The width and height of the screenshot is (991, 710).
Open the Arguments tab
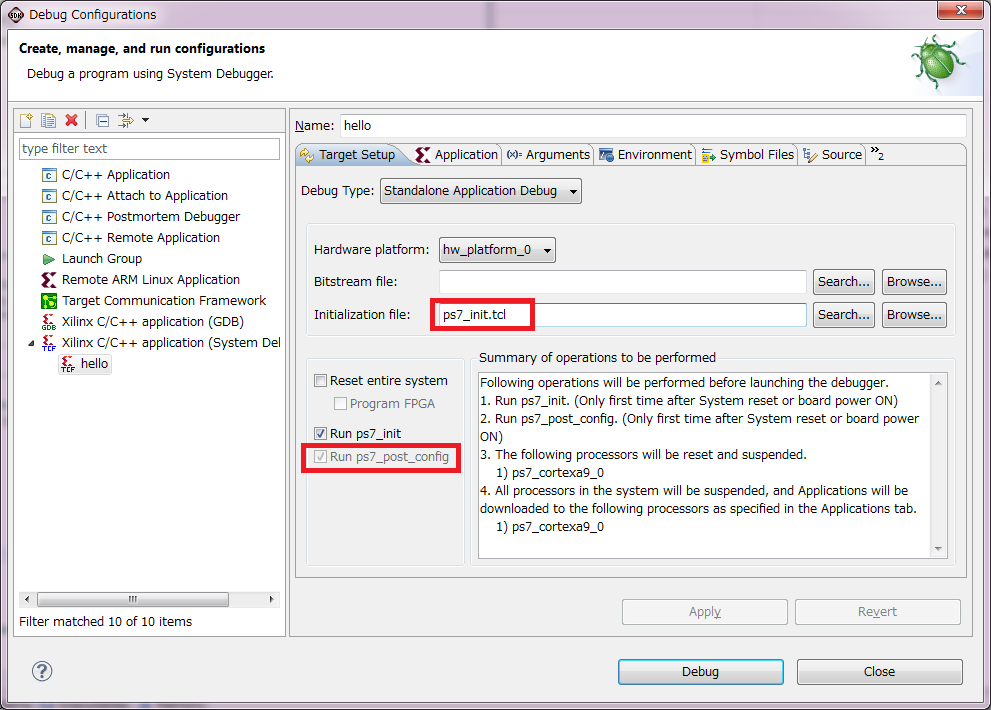[x=548, y=155]
